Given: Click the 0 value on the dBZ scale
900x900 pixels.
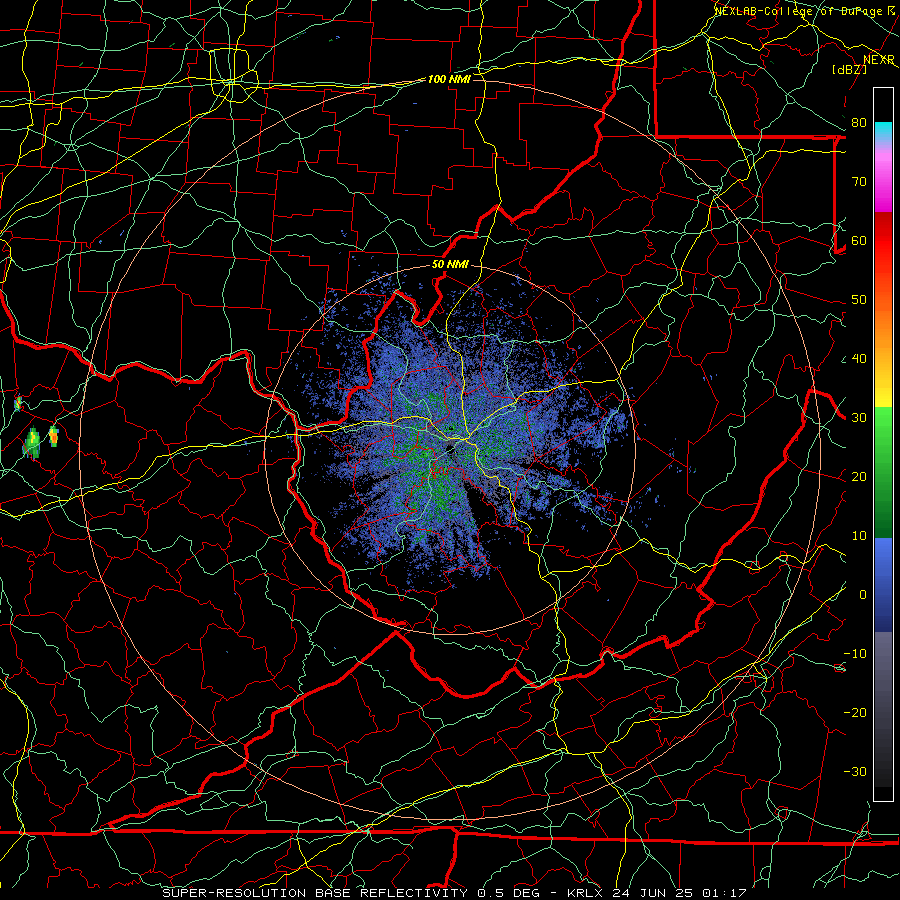Looking at the screenshot, I should (863, 595).
